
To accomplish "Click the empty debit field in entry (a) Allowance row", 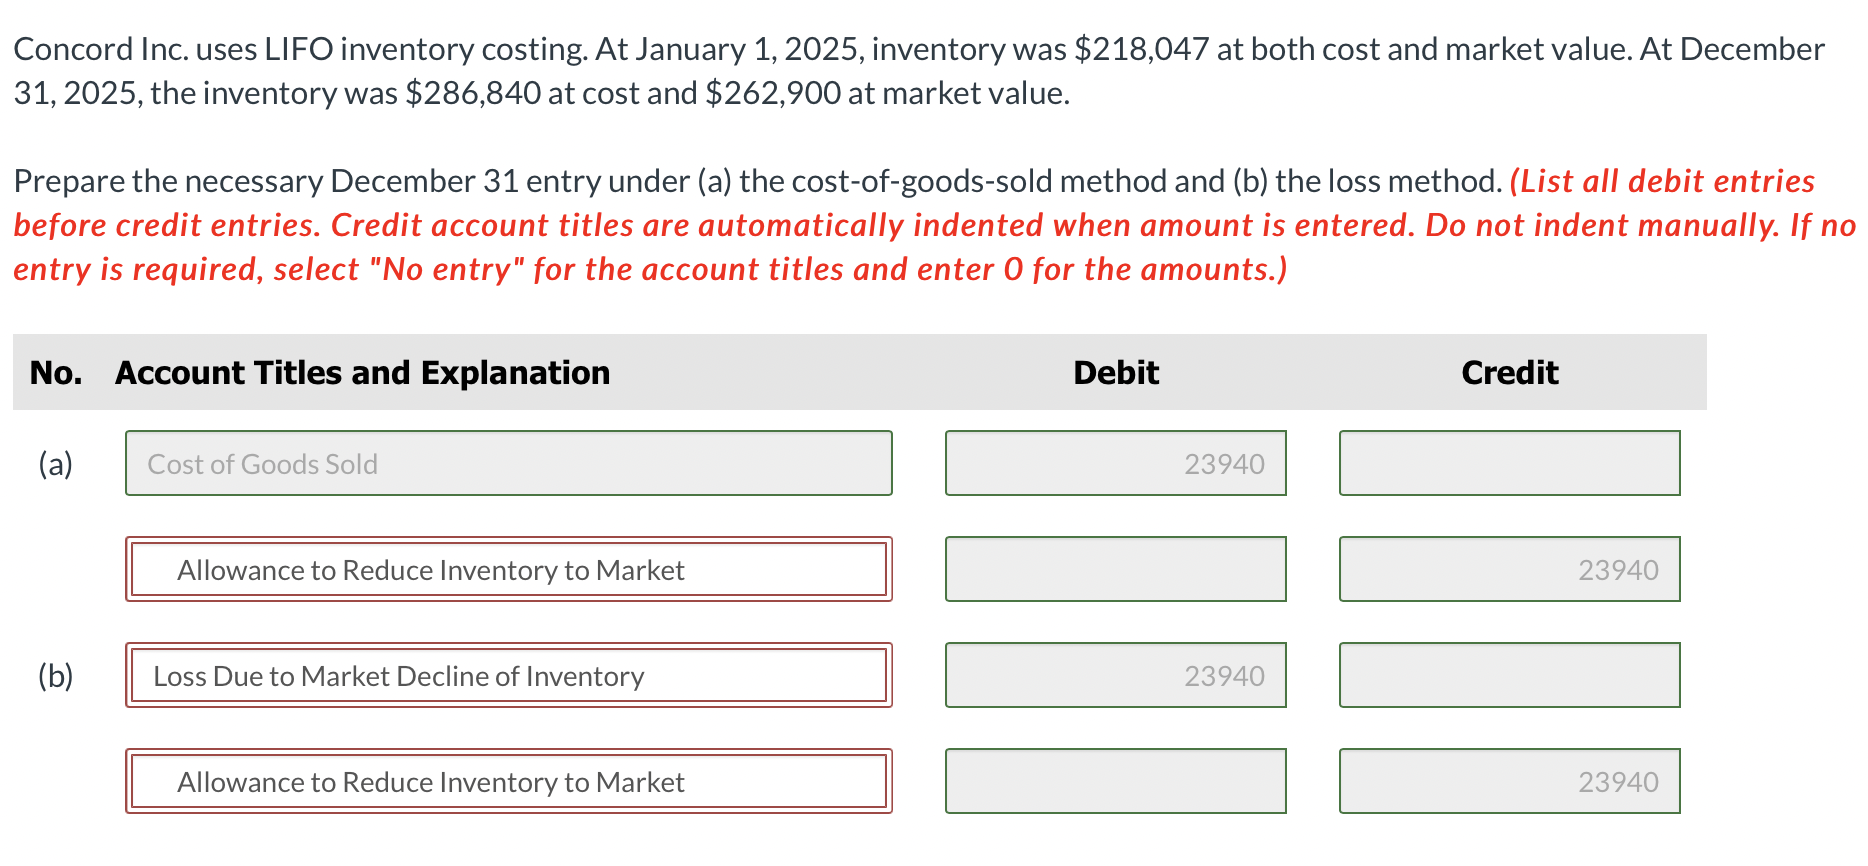I will click(1115, 569).
